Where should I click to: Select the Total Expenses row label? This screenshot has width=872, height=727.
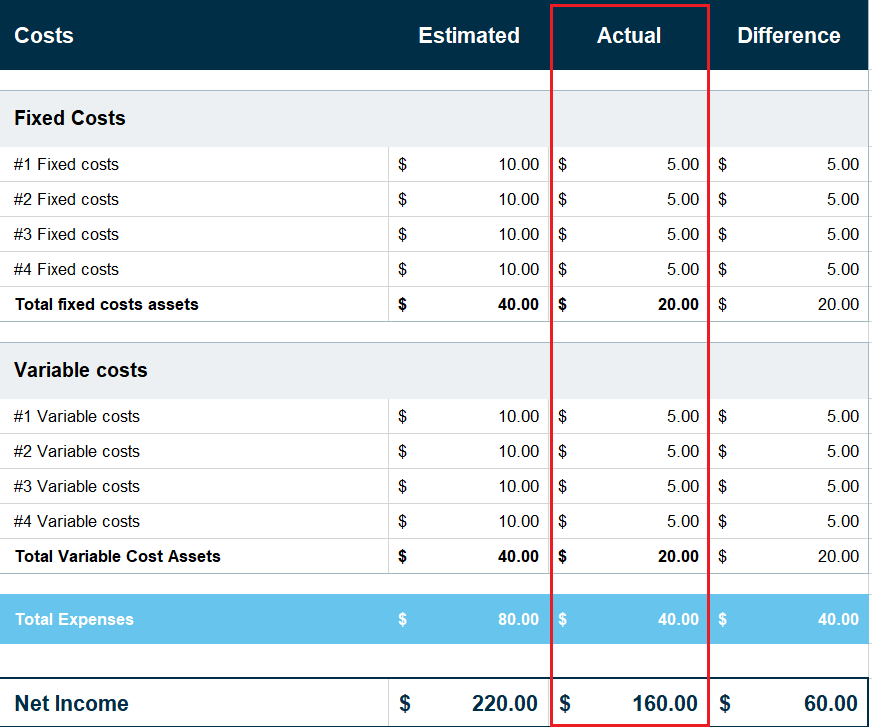tap(74, 619)
